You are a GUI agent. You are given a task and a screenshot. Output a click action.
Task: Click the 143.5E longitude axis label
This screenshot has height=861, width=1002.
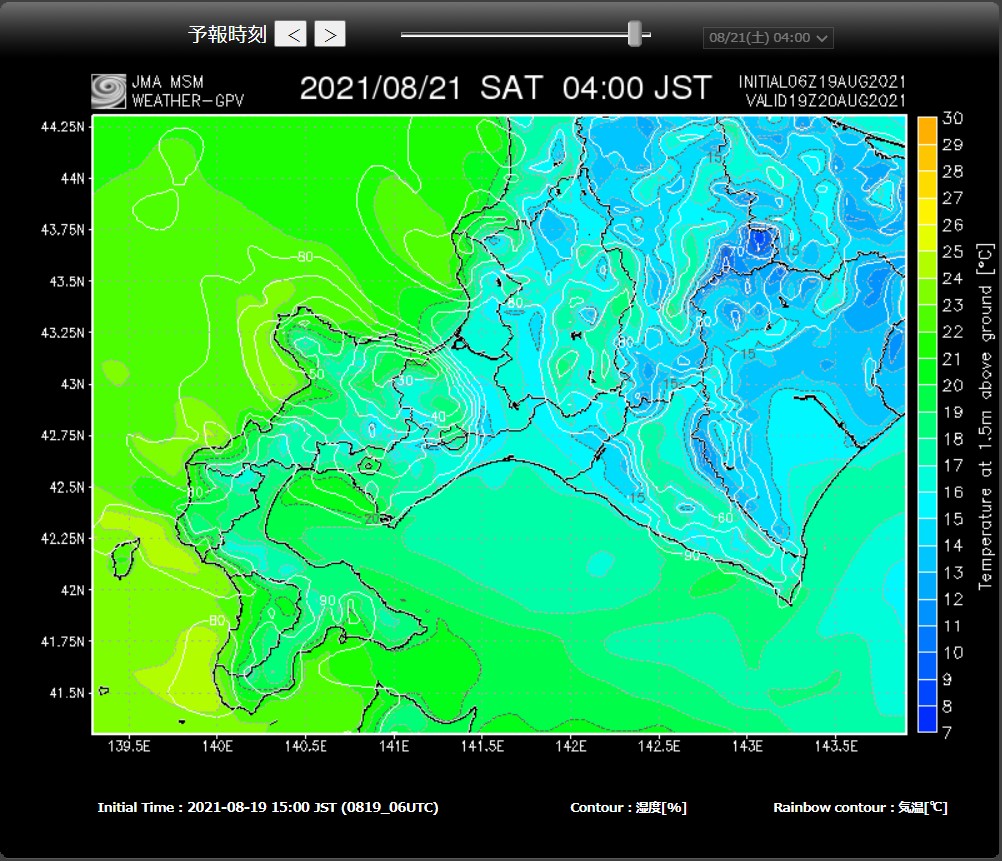pos(835,746)
